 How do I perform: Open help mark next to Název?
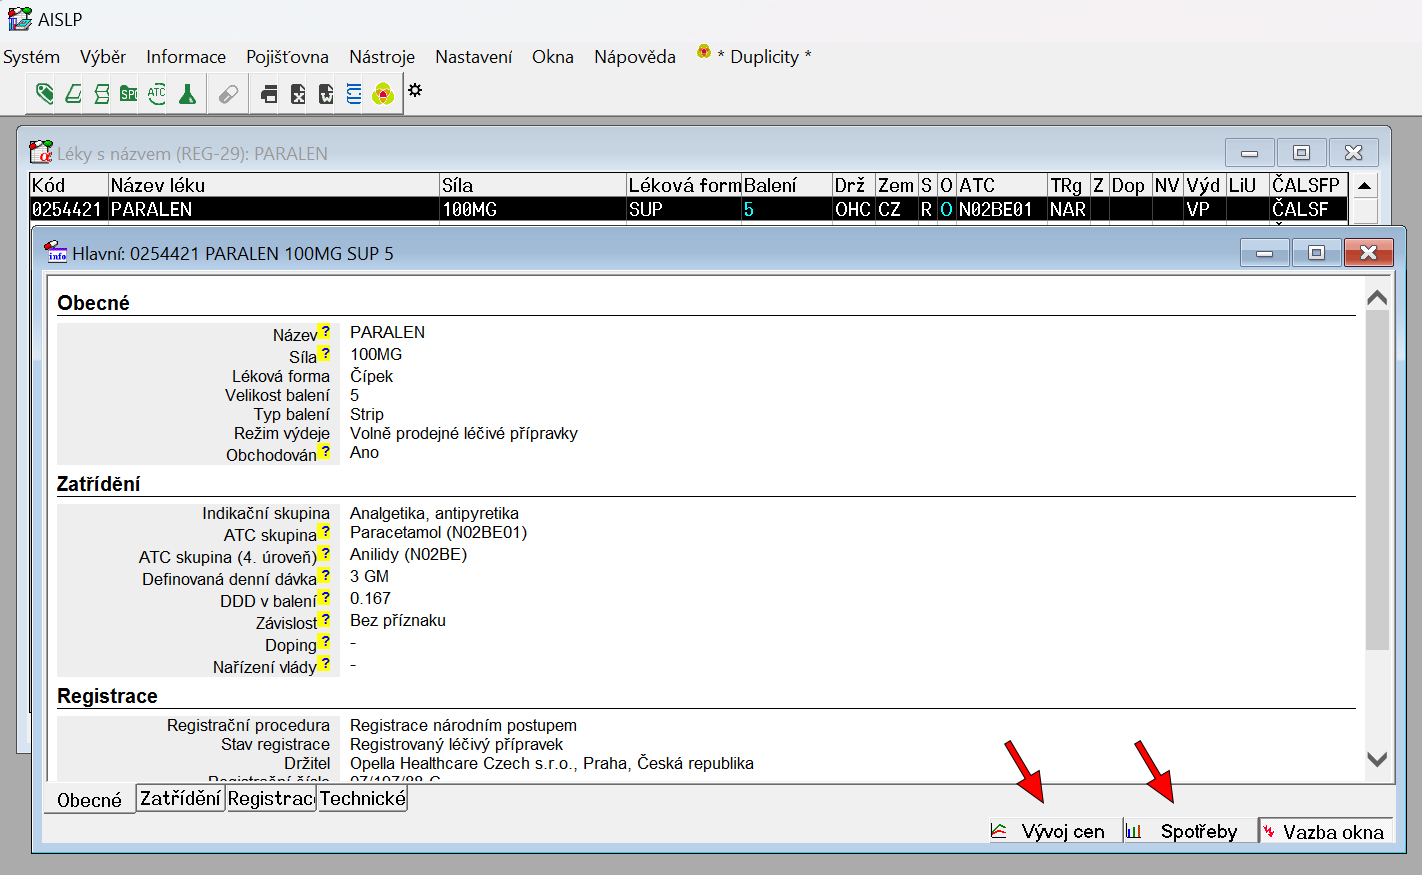(324, 332)
